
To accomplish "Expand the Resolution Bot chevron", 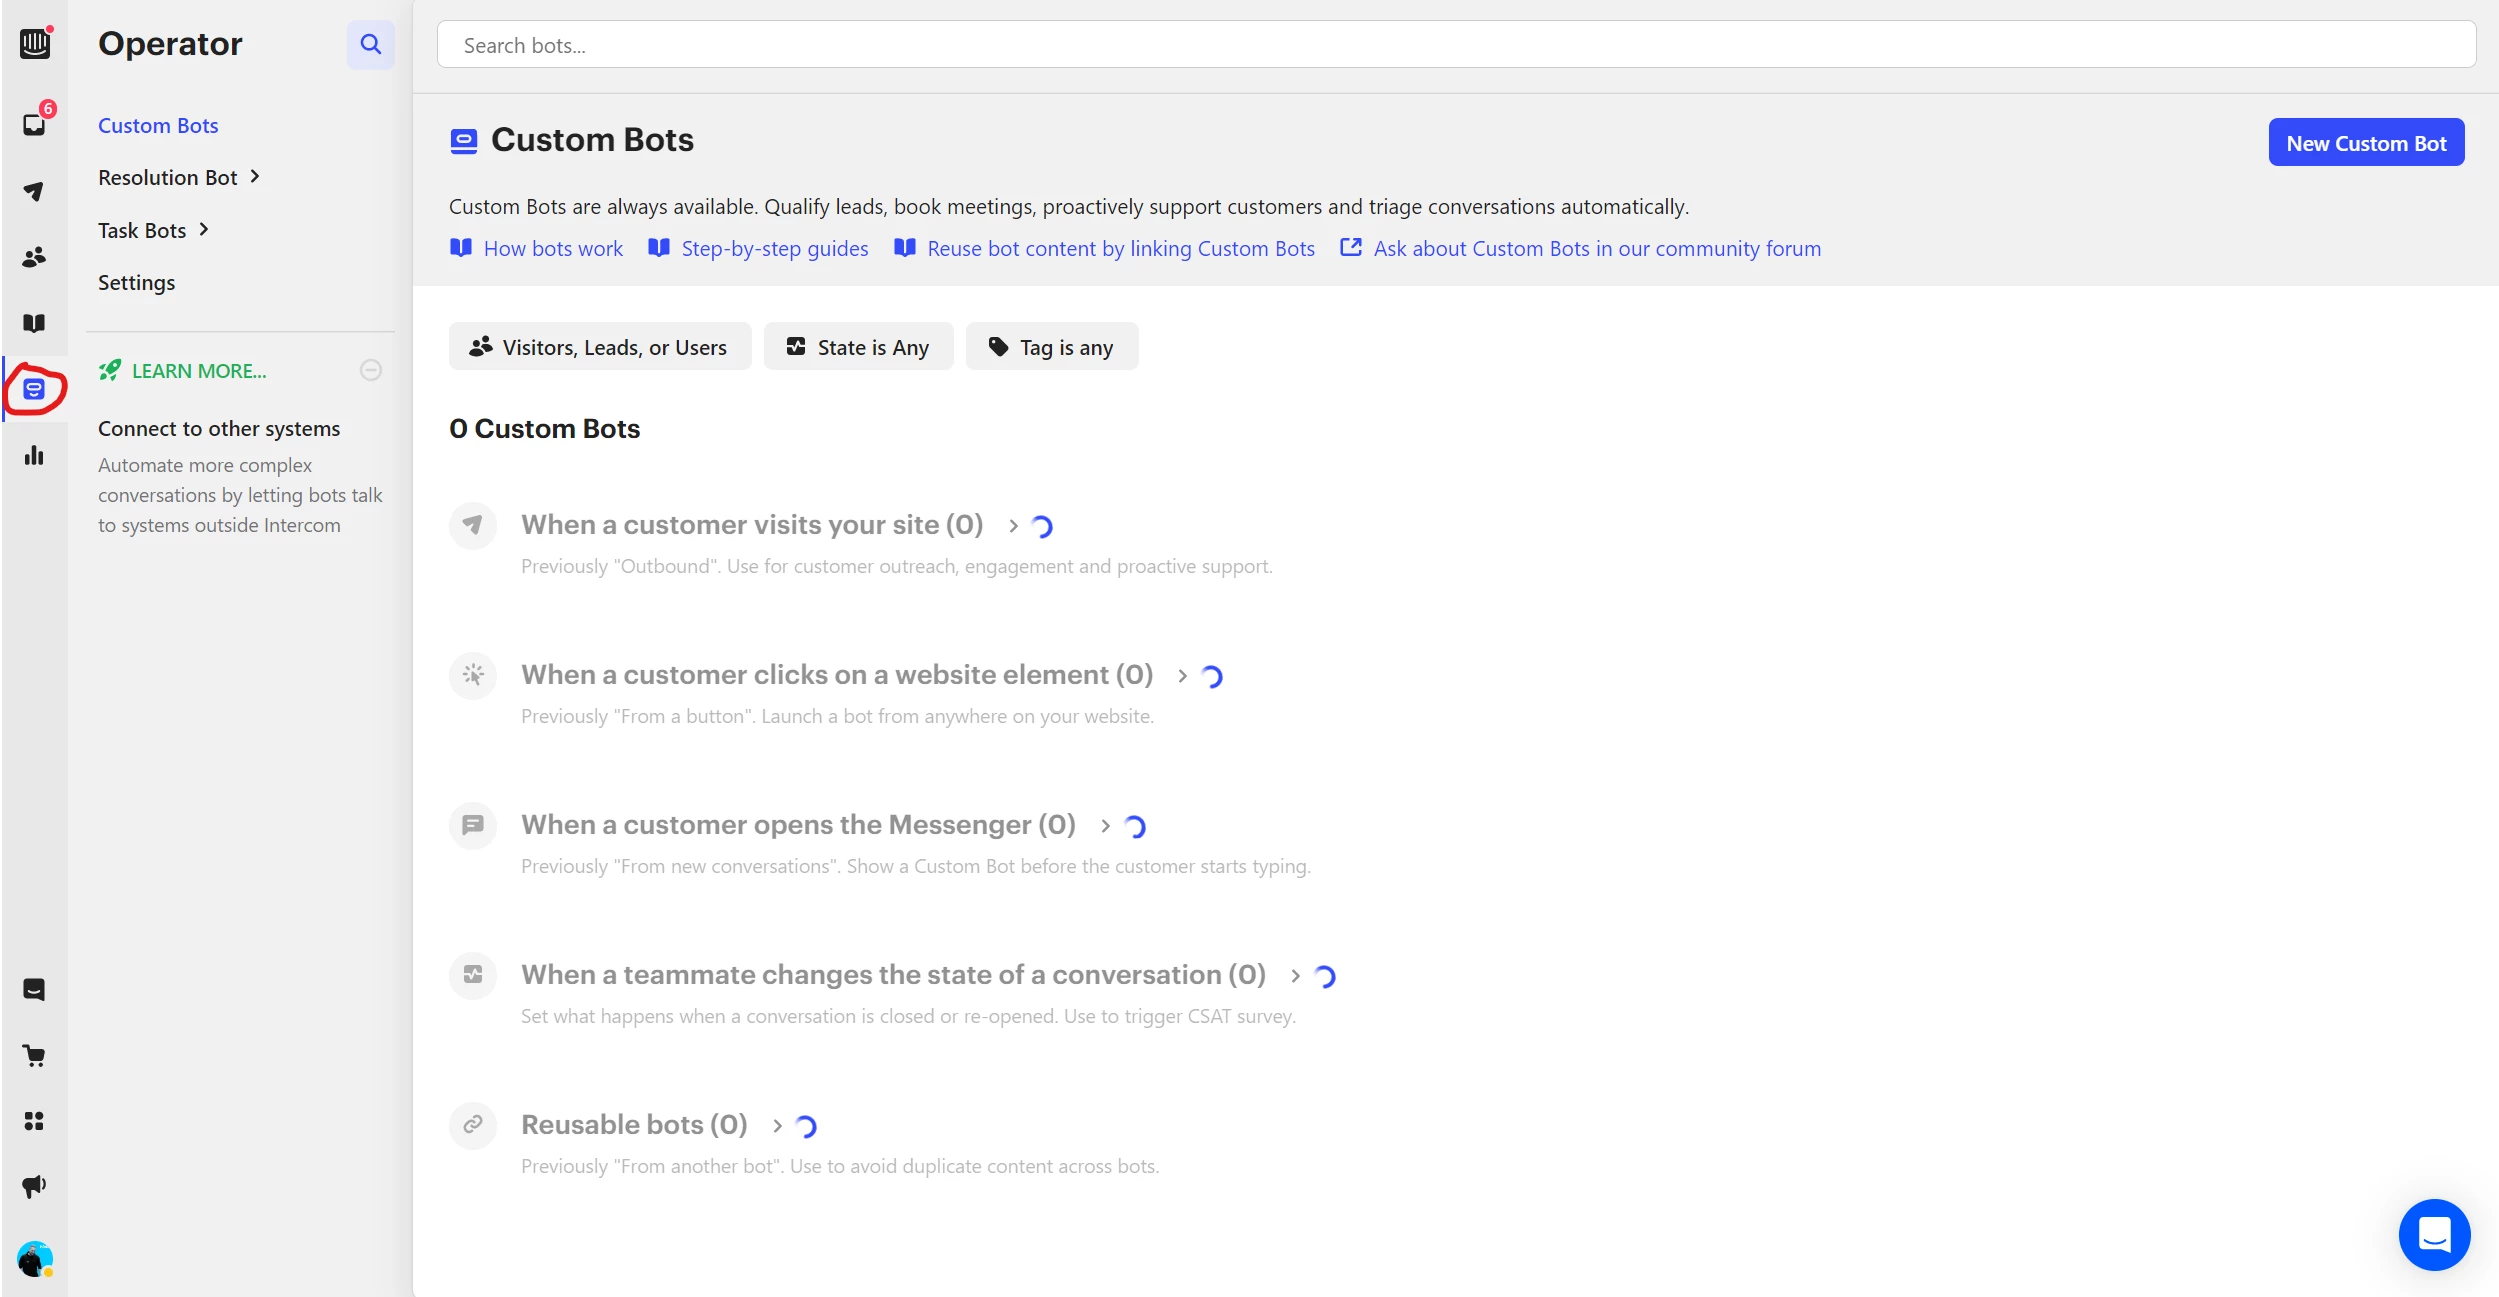I will (255, 177).
